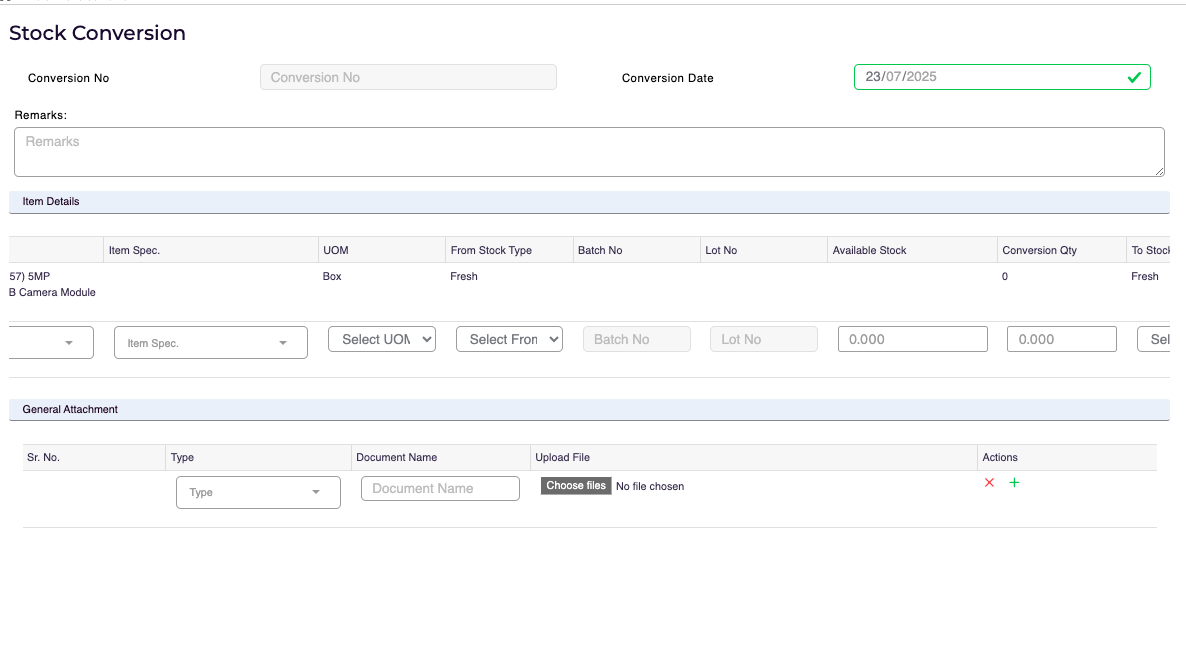Click the Document Name input field
The width and height of the screenshot is (1186, 670).
(440, 488)
